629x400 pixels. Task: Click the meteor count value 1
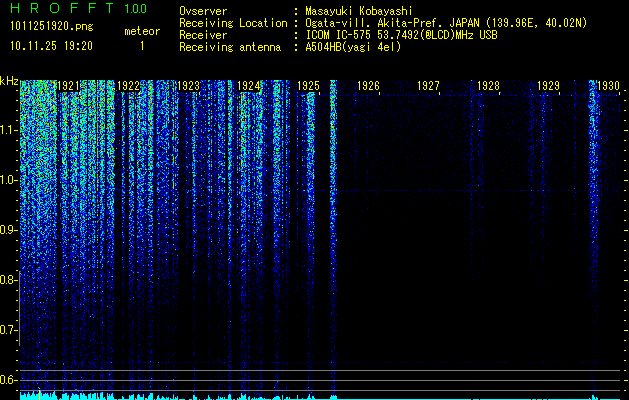point(142,46)
